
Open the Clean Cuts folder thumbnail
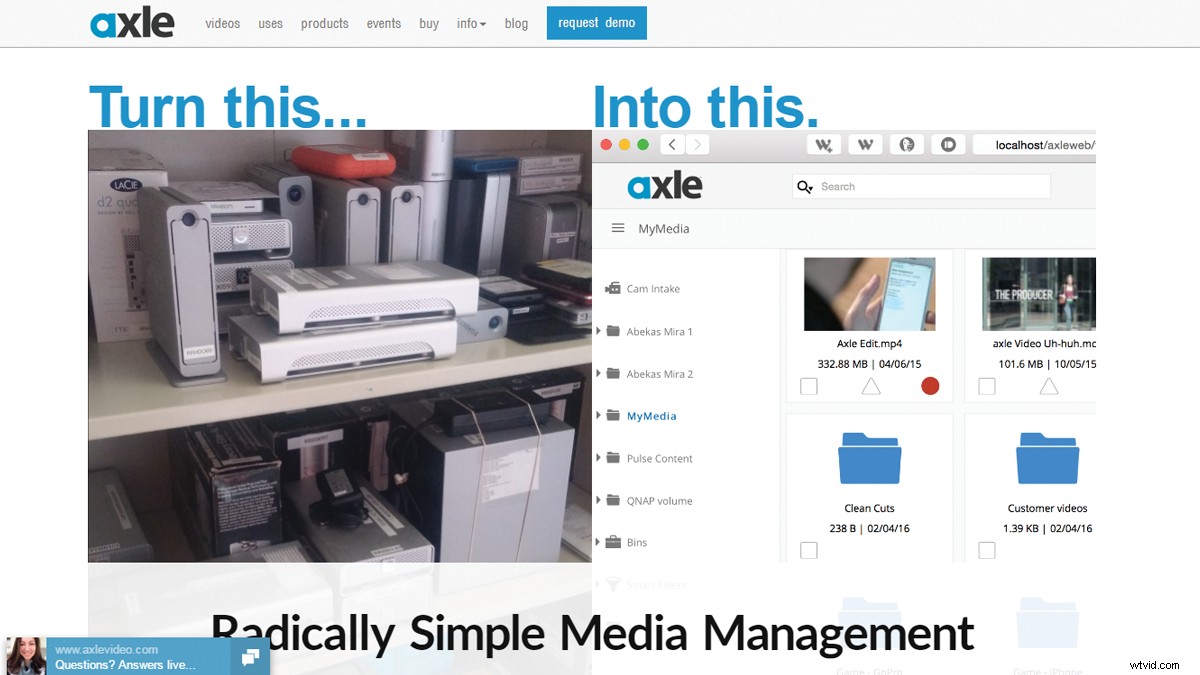pos(869,458)
